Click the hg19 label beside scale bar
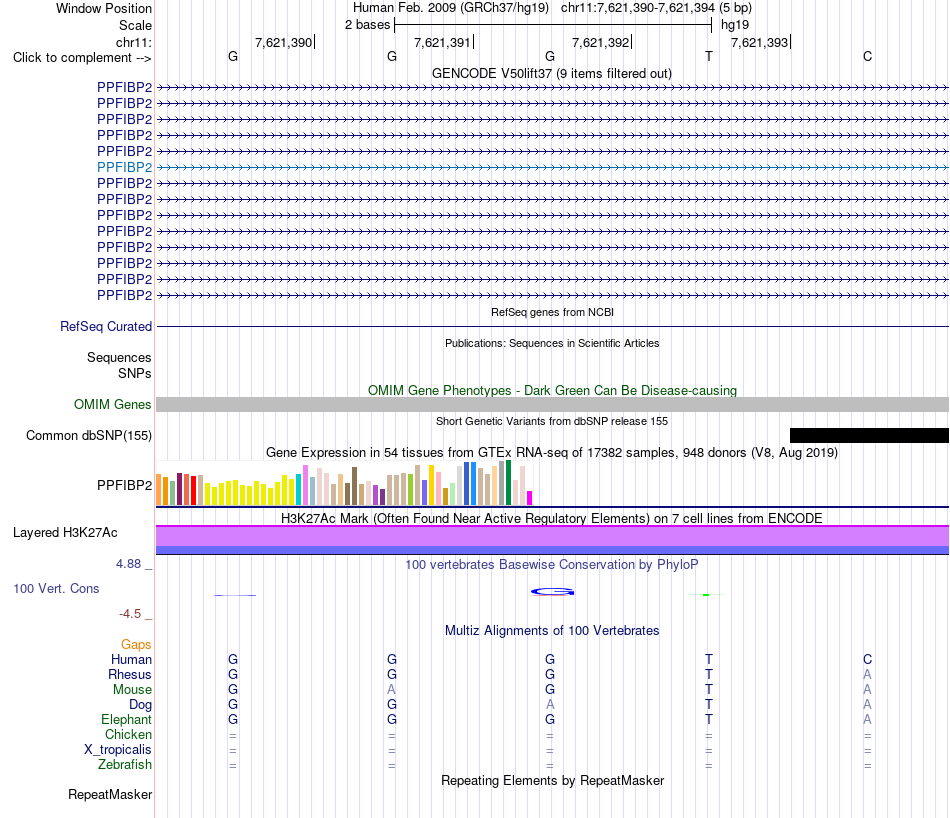Image resolution: width=950 pixels, height=818 pixels. click(735, 25)
